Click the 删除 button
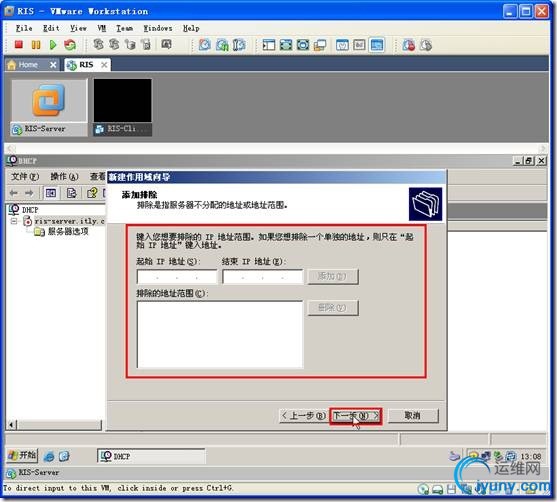Image resolution: width=557 pixels, height=502 pixels. (333, 308)
